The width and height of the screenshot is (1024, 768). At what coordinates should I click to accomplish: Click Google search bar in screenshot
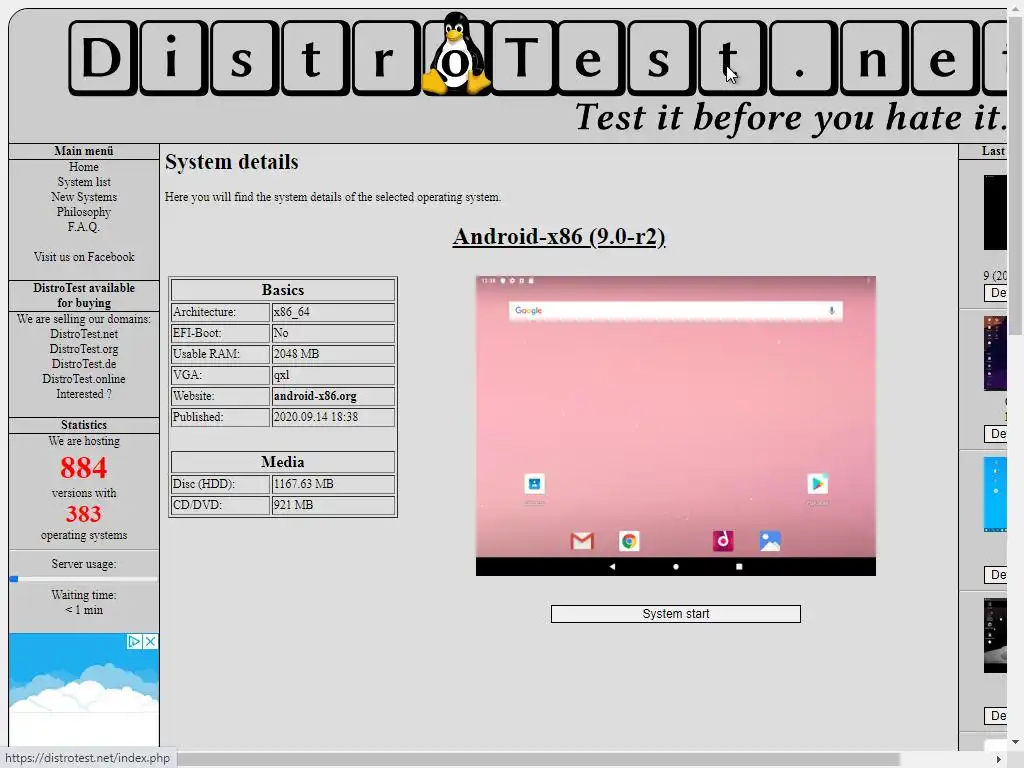pyautogui.click(x=675, y=311)
